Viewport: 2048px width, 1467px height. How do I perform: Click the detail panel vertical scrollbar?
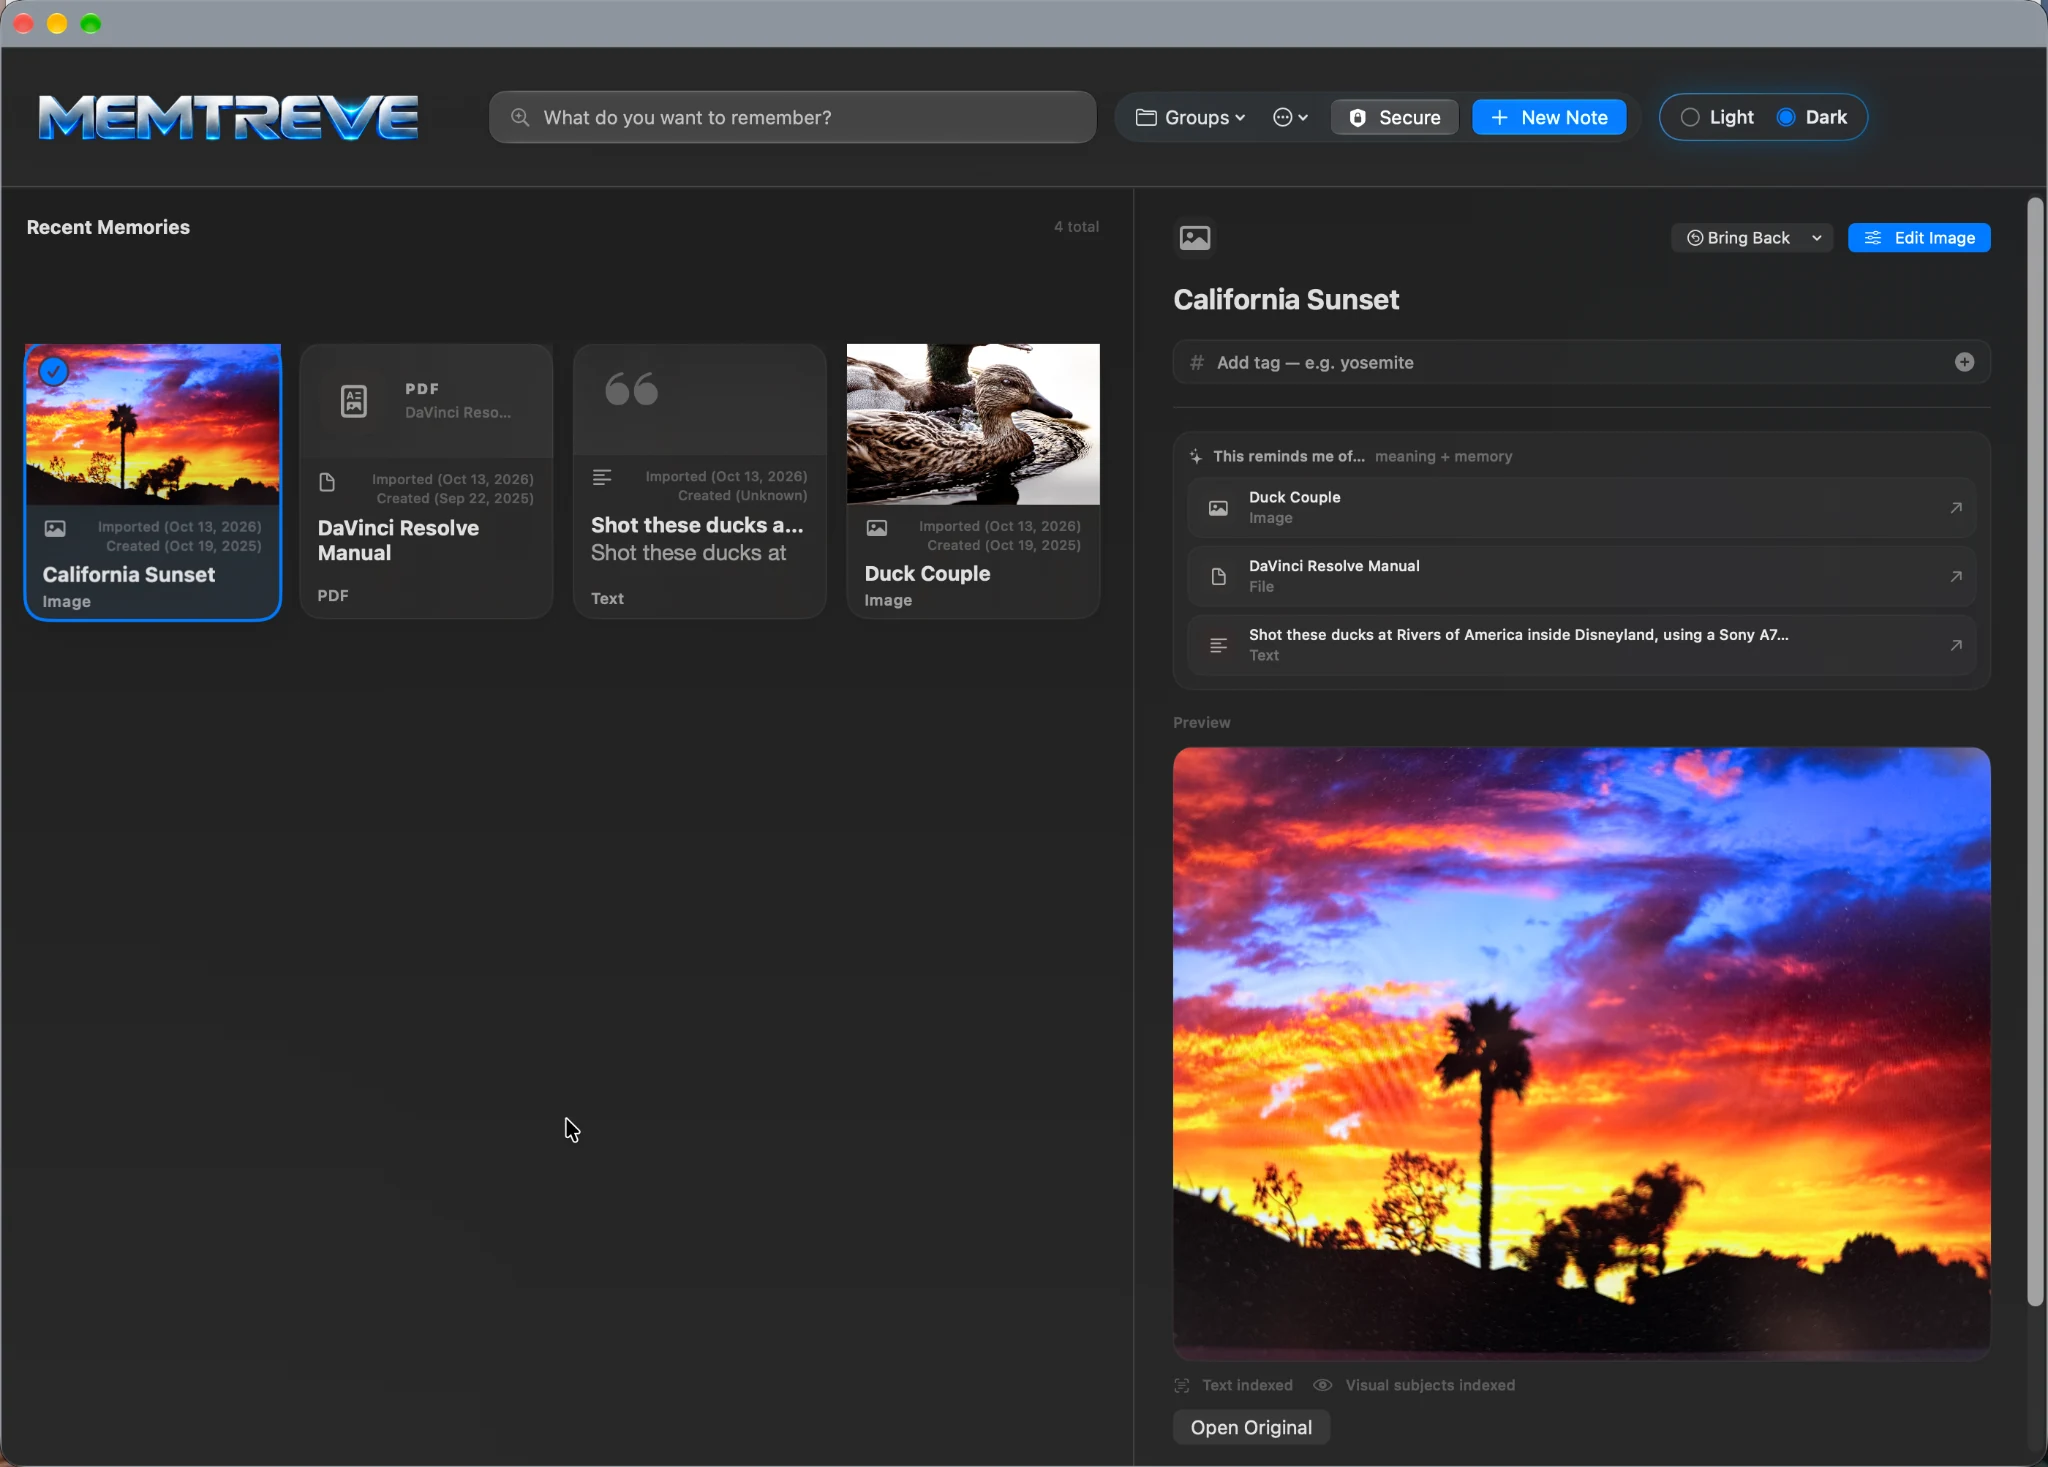(x=2035, y=750)
